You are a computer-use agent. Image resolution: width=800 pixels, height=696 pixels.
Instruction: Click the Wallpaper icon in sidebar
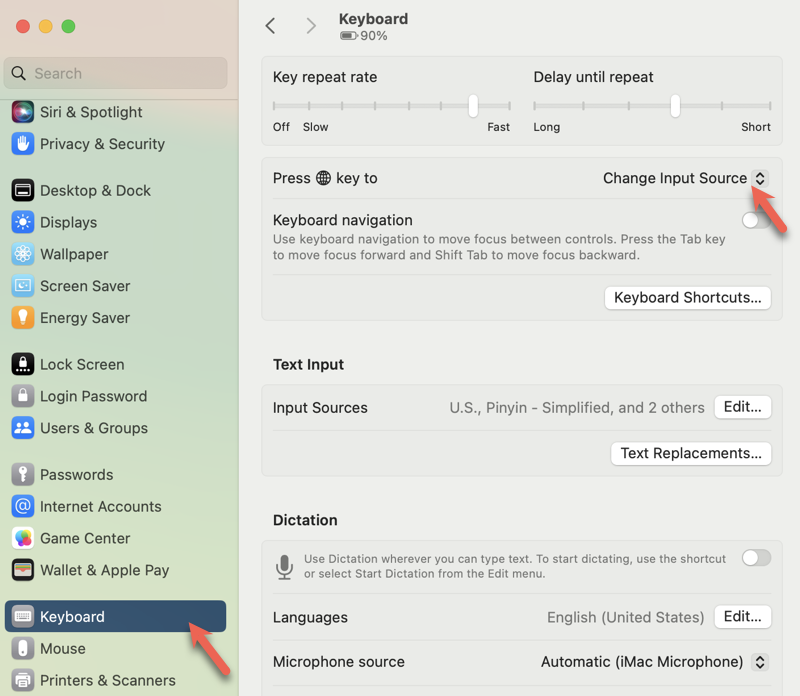[23, 254]
